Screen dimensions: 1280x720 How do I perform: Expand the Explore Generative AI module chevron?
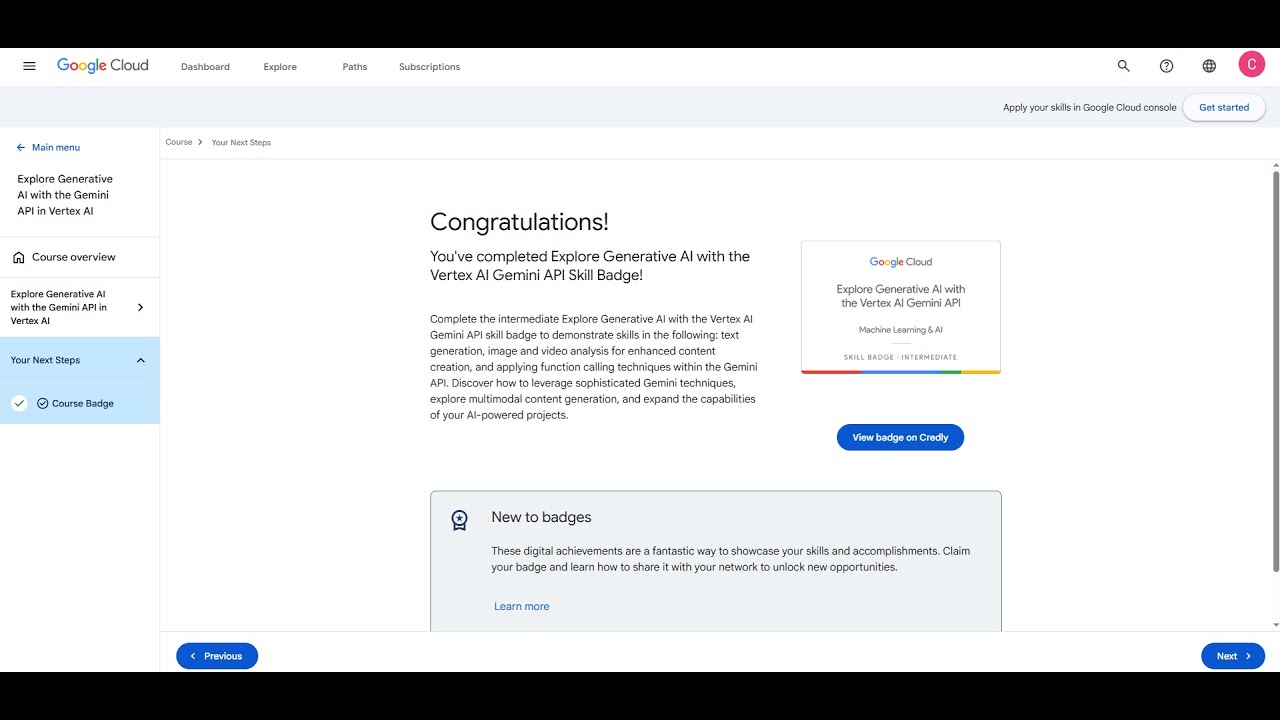click(x=140, y=307)
